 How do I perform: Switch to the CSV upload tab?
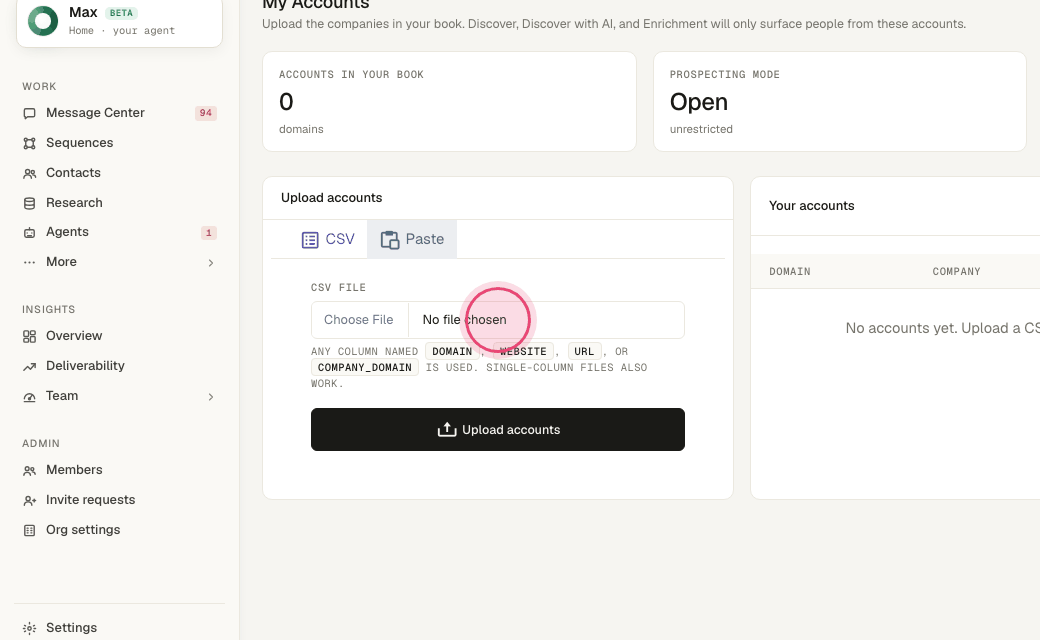click(x=328, y=239)
